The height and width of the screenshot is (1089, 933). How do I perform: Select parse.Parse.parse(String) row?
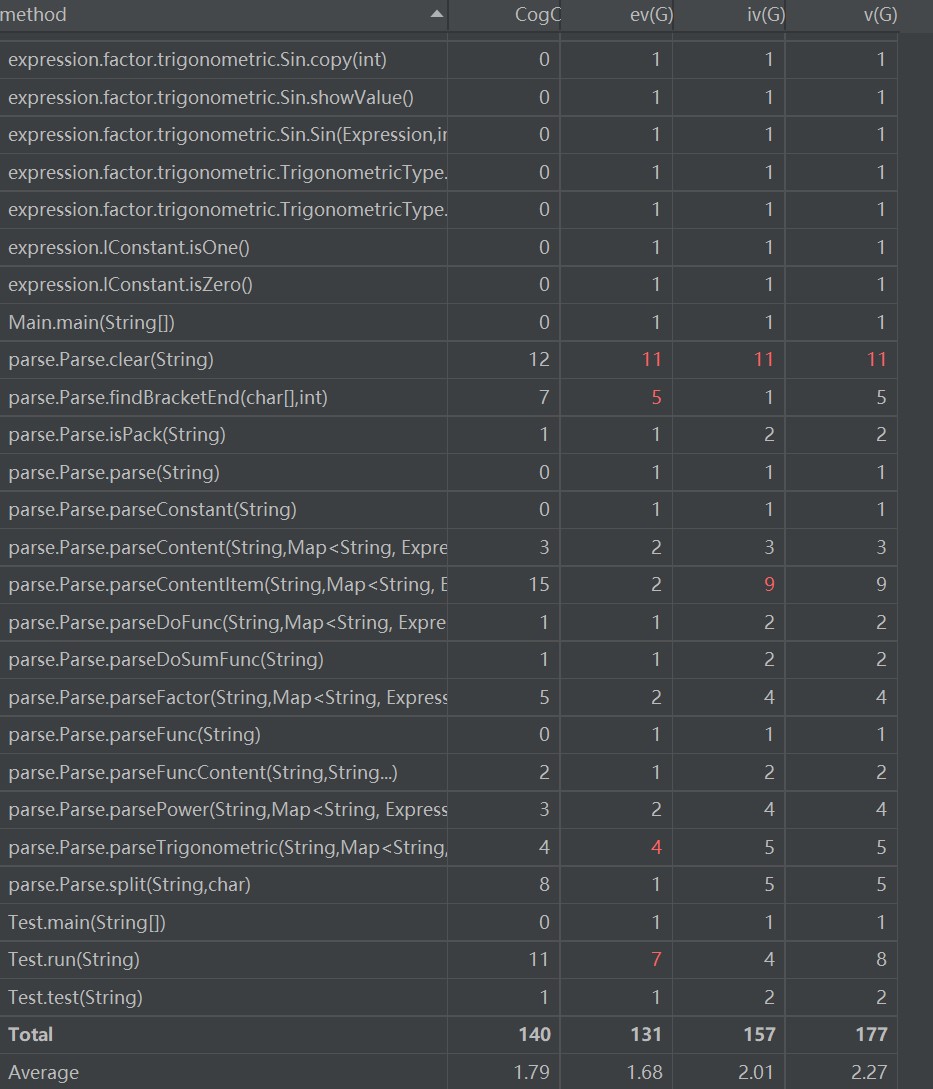pyautogui.click(x=449, y=472)
